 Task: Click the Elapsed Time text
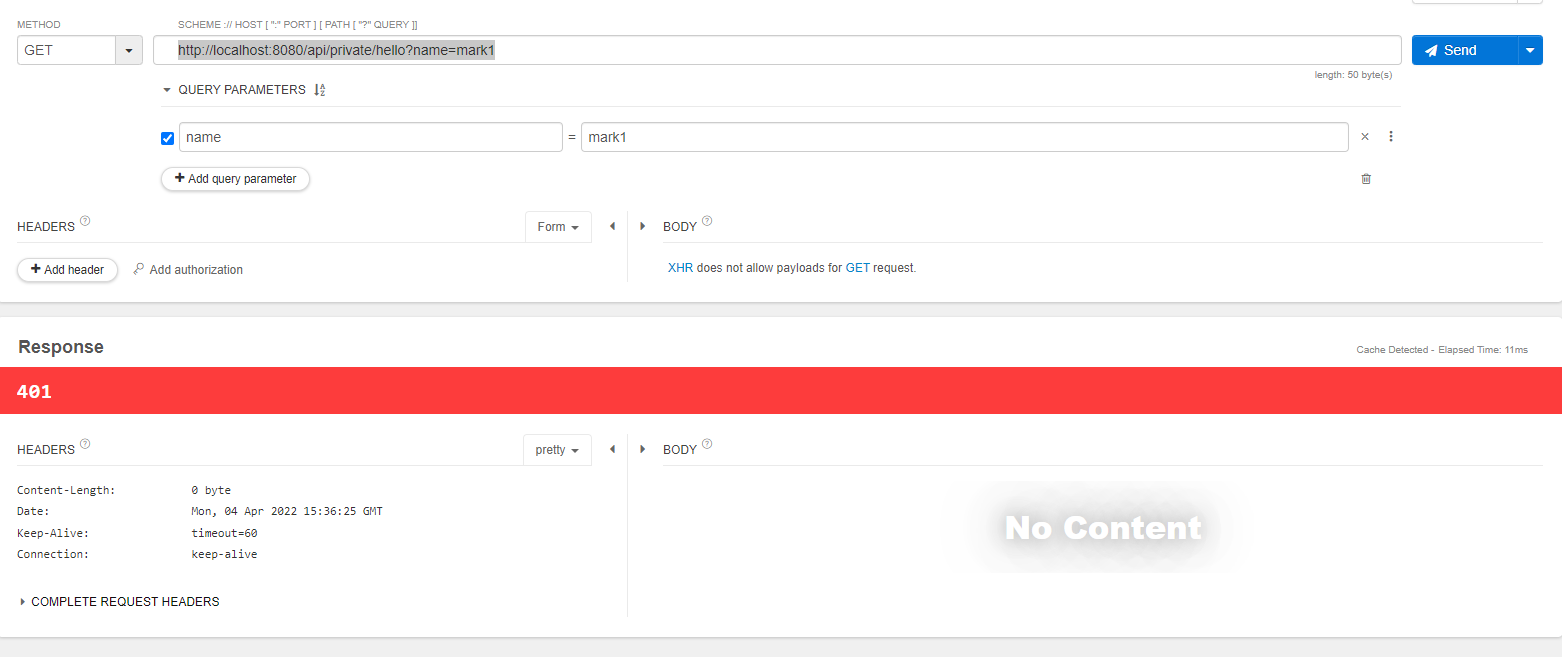[1483, 350]
